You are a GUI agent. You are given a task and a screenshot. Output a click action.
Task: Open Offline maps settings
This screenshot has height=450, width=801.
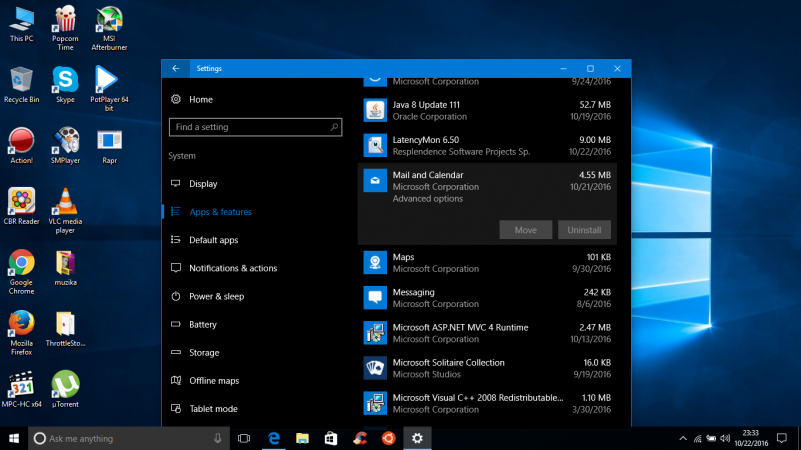[214, 381]
